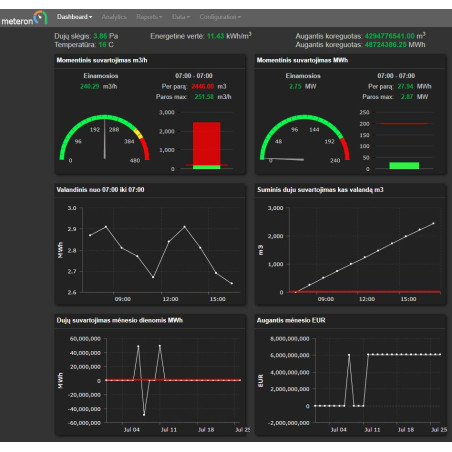
Task: Select the lowest point on the hourly MWh line chart
Action: click(153, 277)
